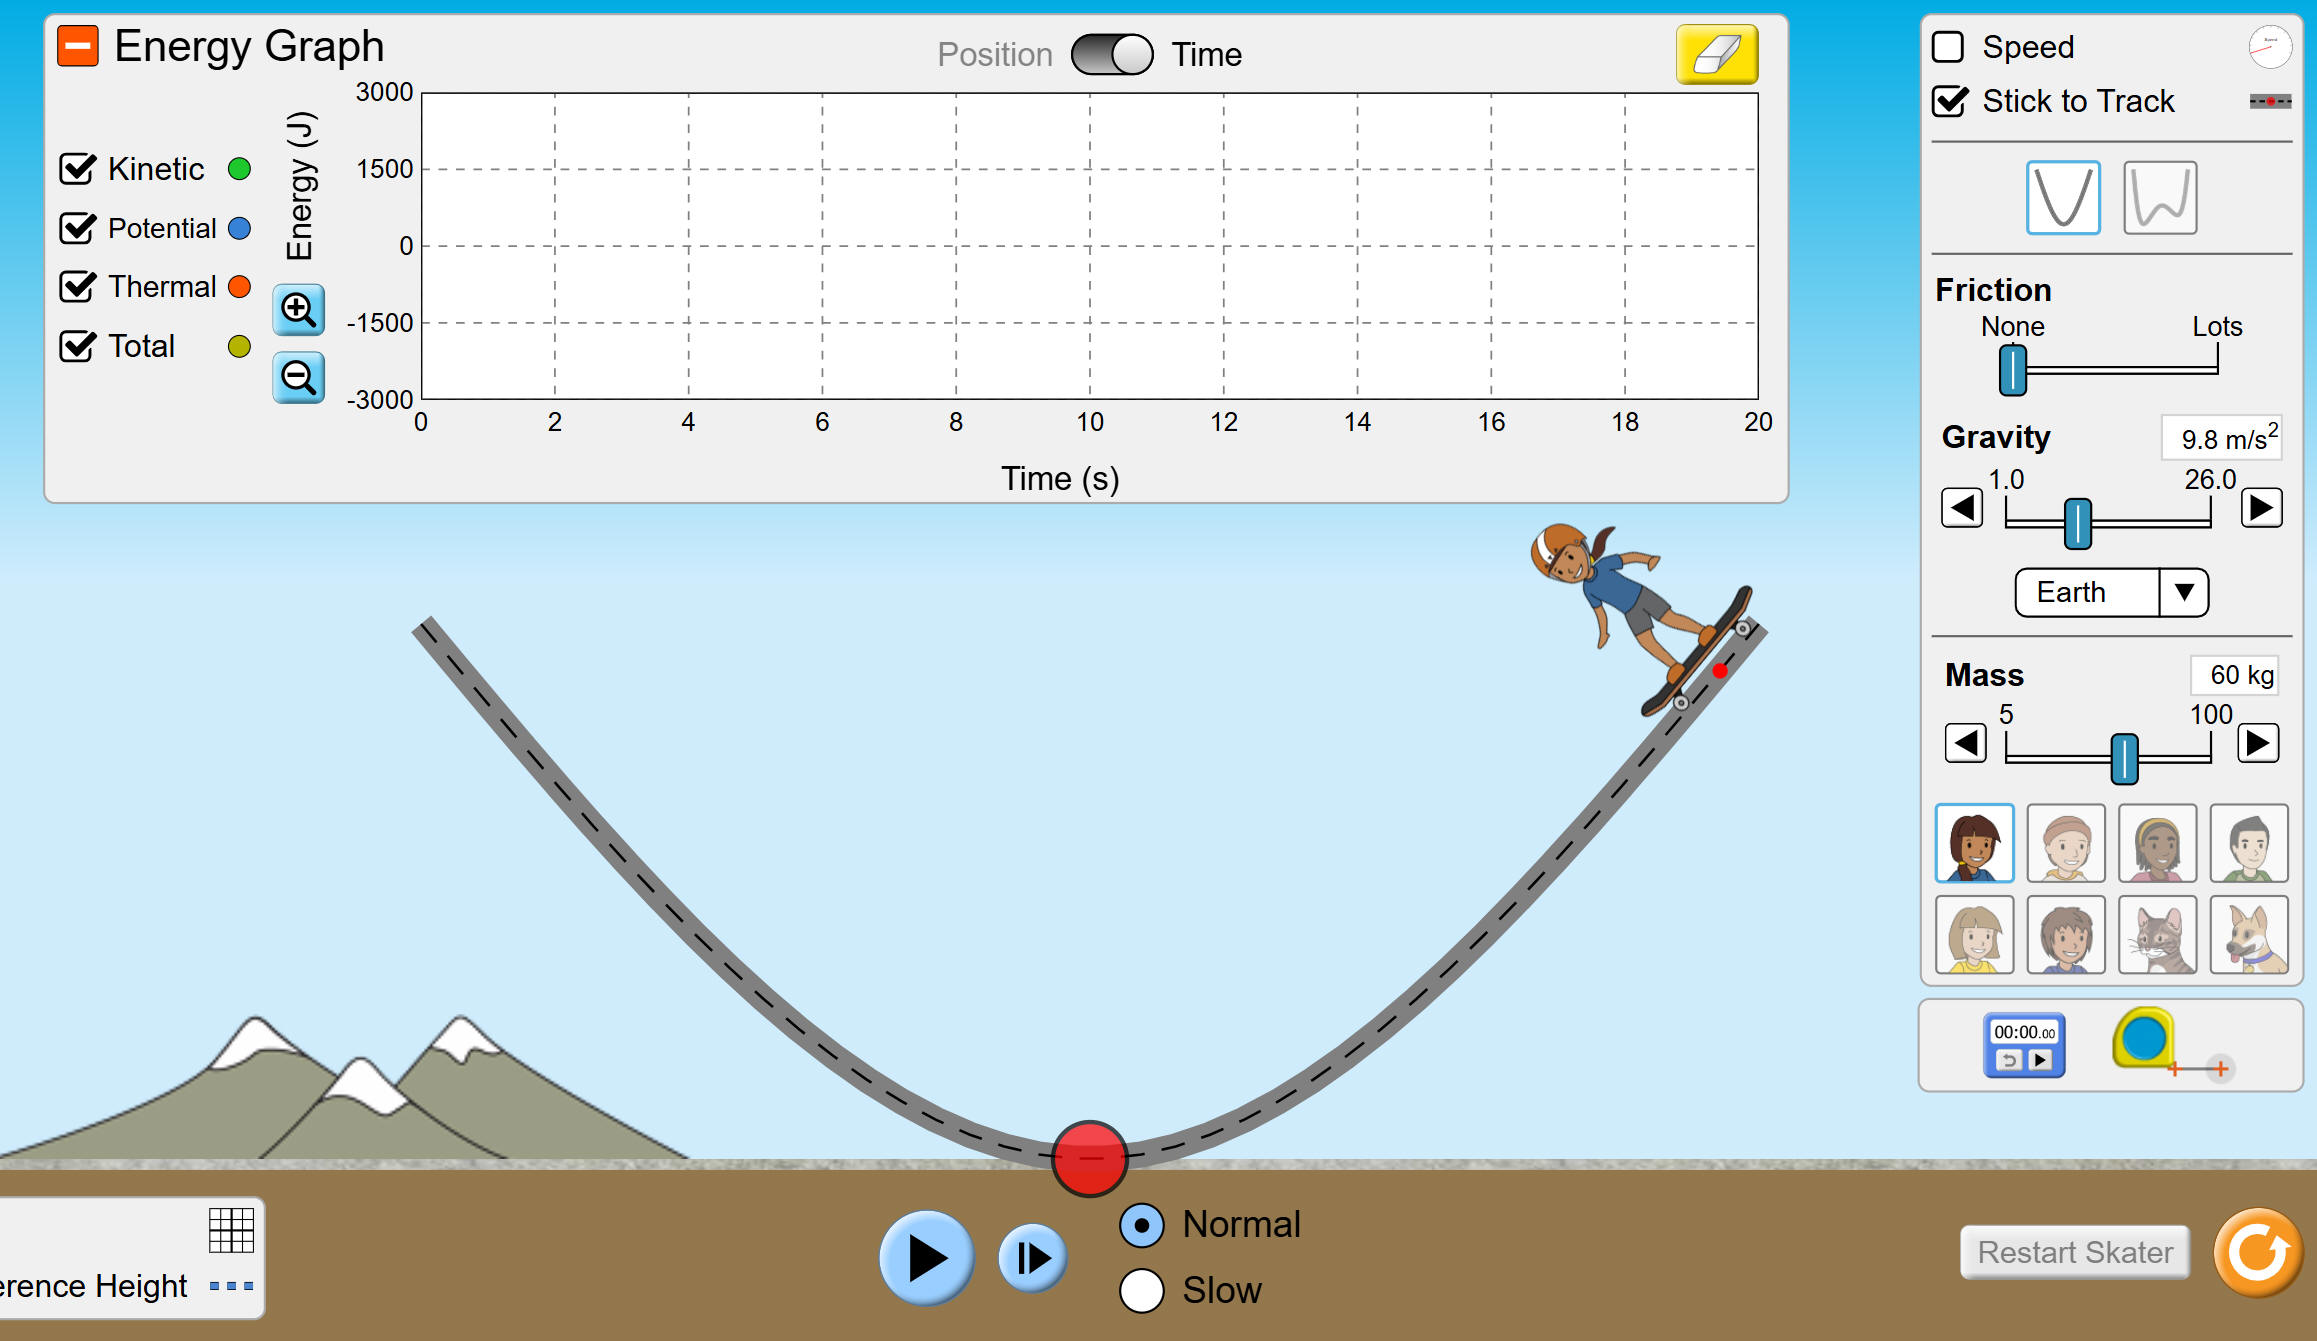The width and height of the screenshot is (2317, 1341).
Task: Select the dark-haired girl skater avatar
Action: pos(1975,843)
